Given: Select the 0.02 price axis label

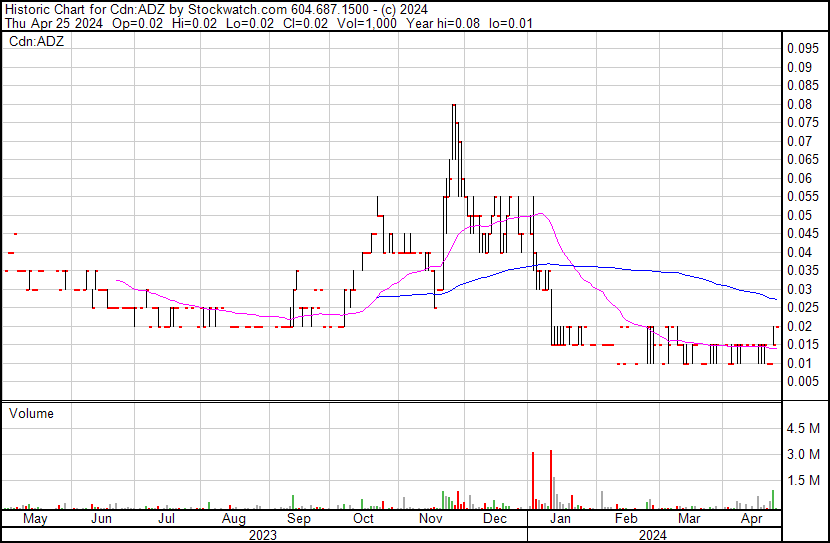Looking at the screenshot, I should tap(799, 327).
